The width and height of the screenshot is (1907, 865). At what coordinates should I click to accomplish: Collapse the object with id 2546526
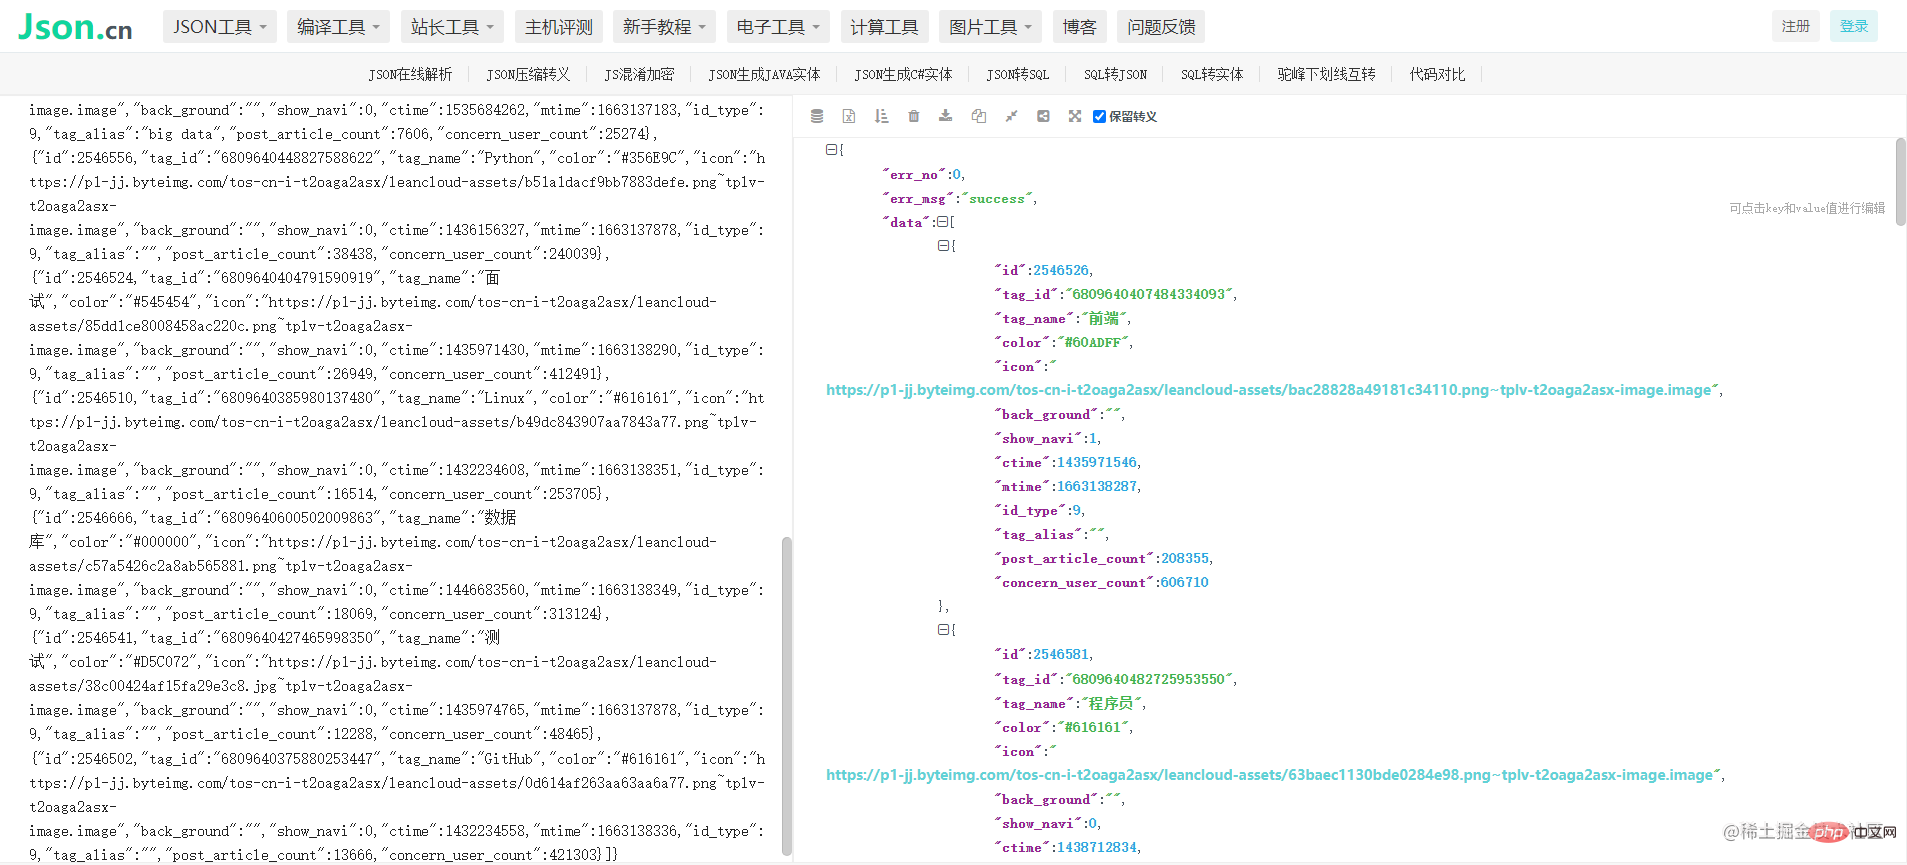tap(943, 245)
